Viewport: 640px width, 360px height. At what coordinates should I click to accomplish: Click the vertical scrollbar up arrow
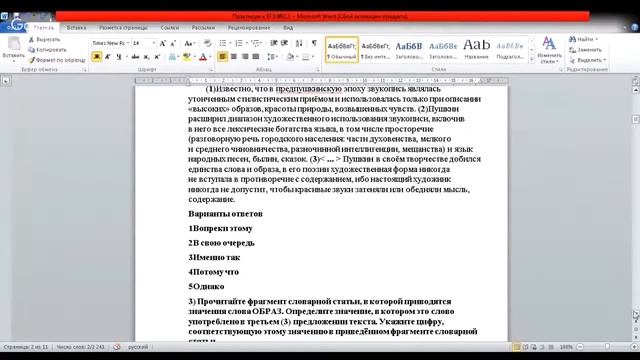[636, 90]
